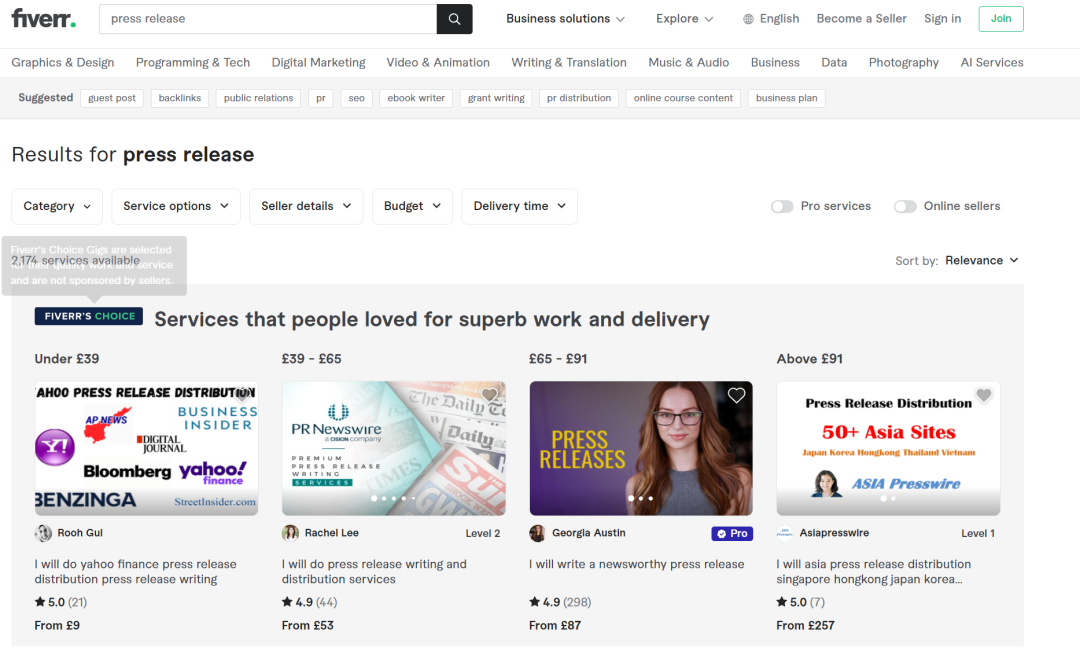Screen dimensions: 1080x655
Task: Open the Video & Animation category
Action: [x=438, y=63]
